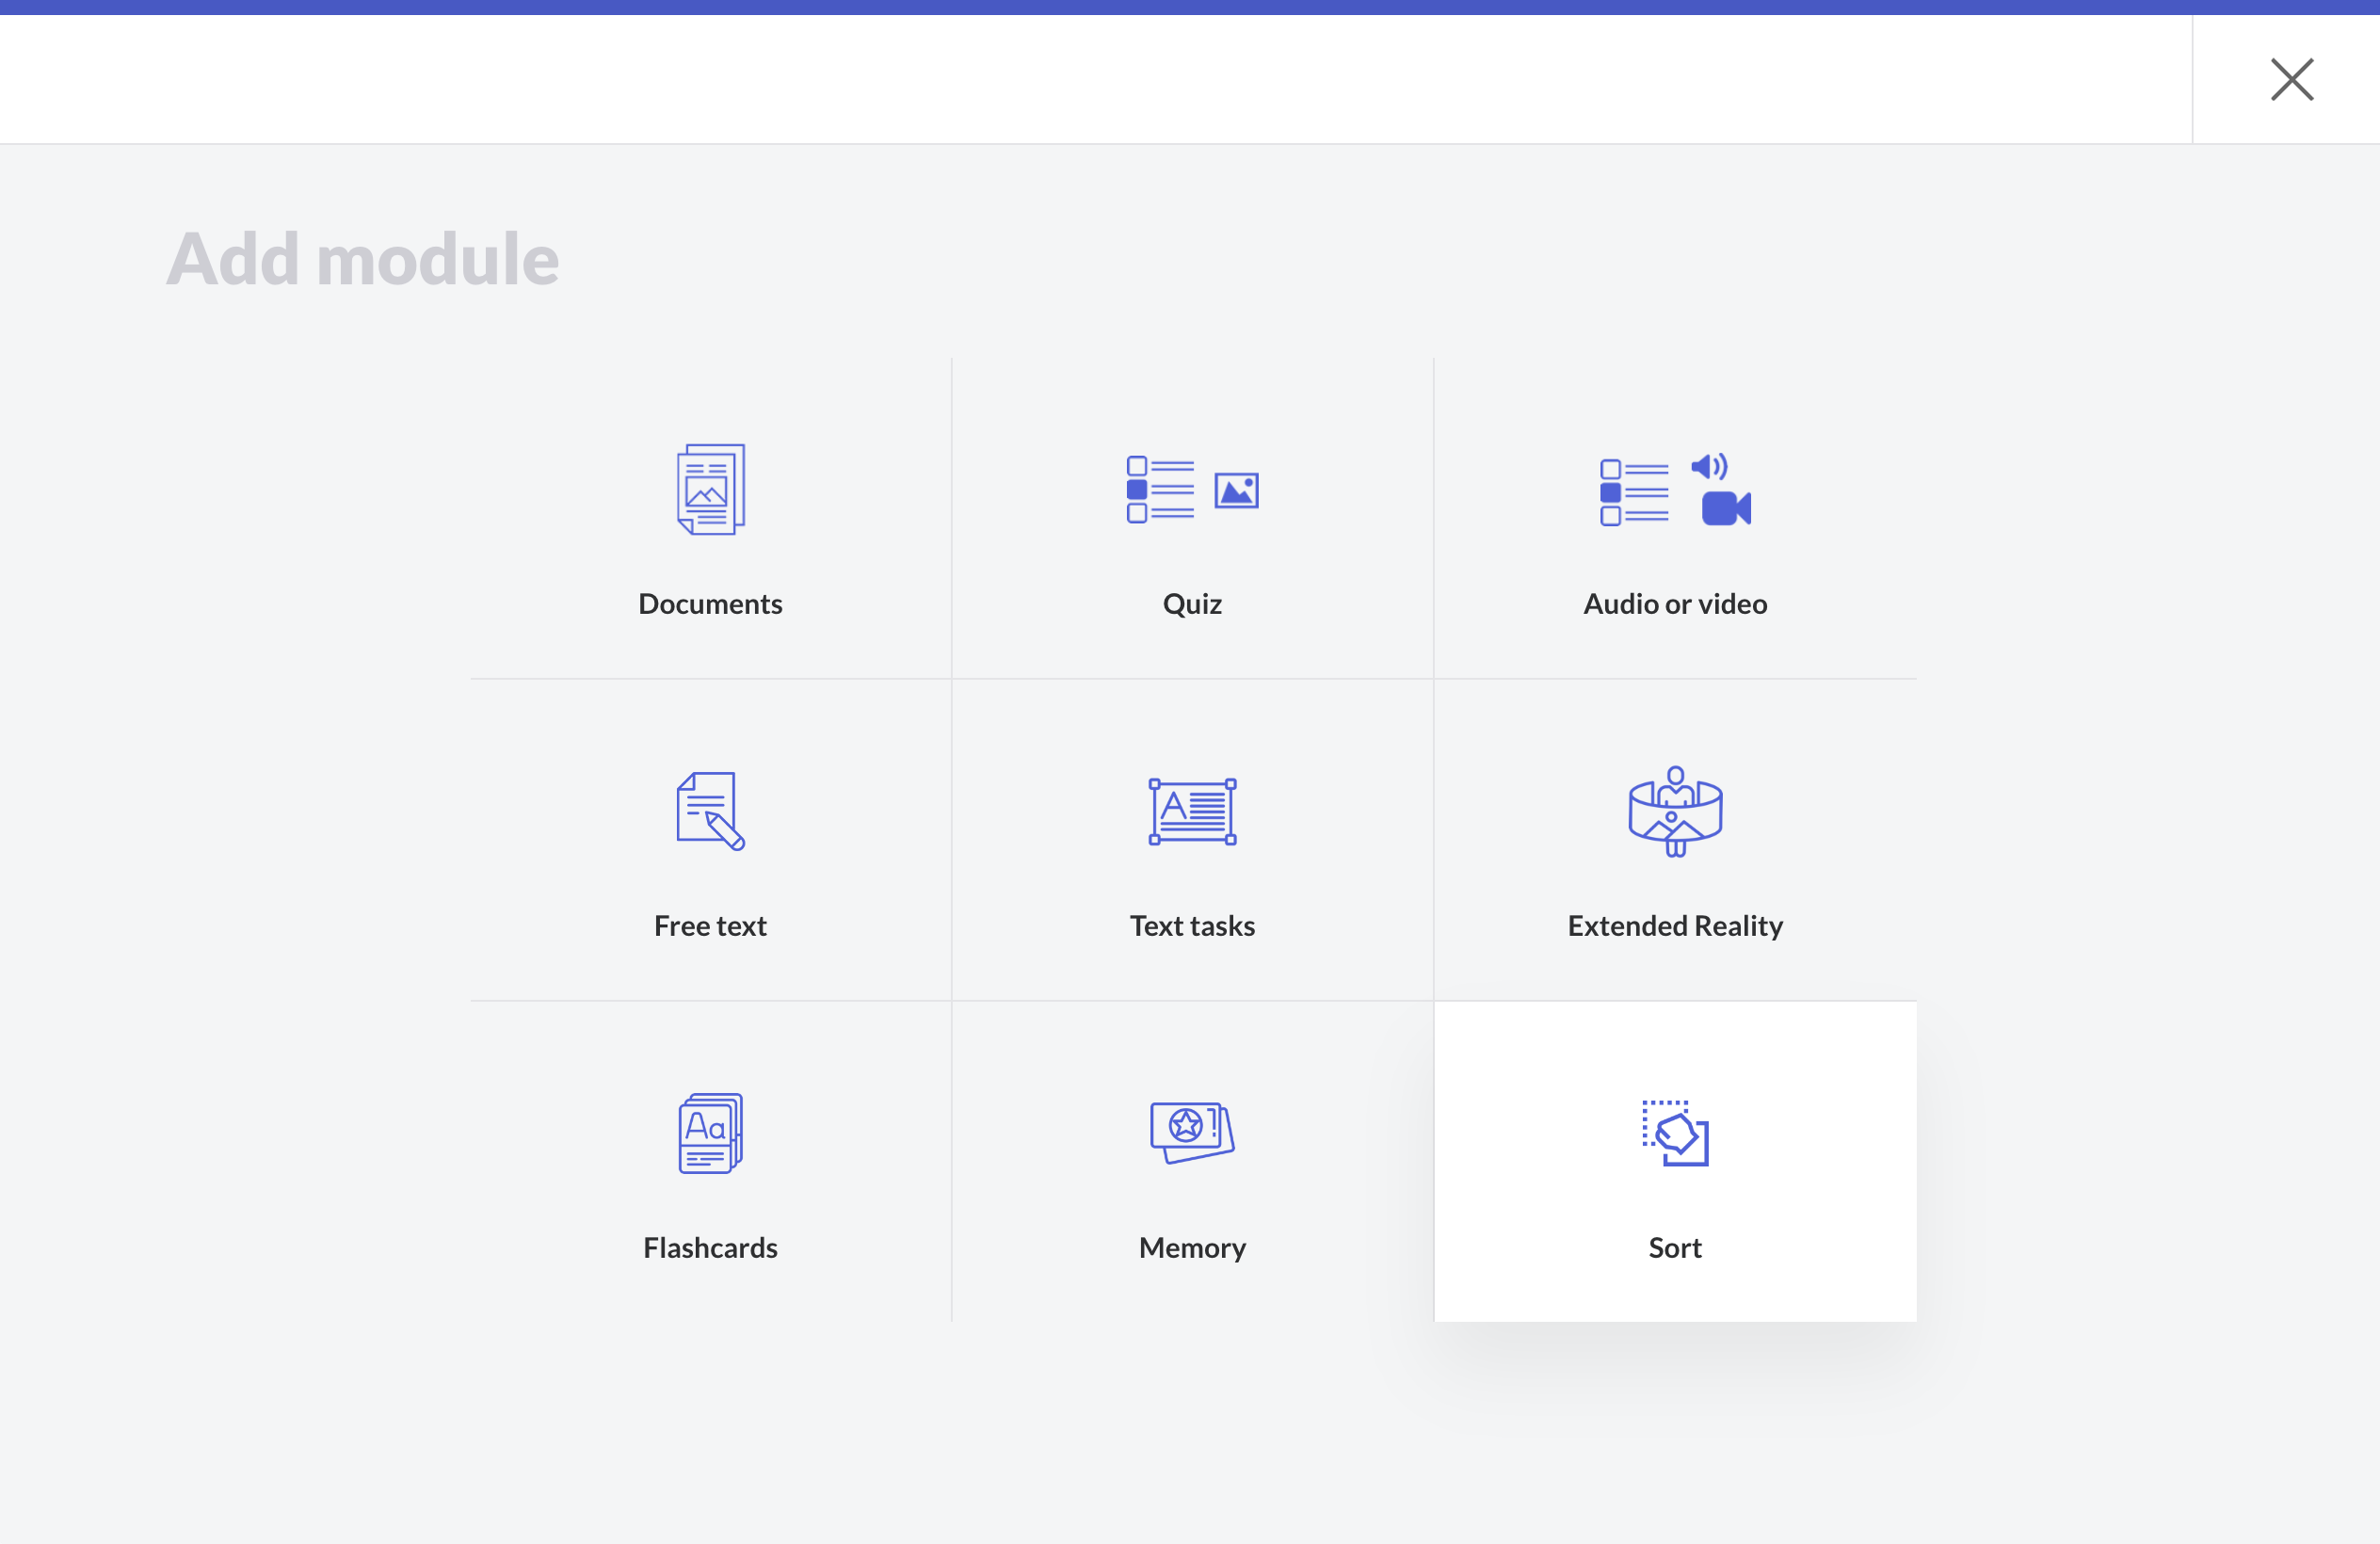The image size is (2380, 1544).
Task: Click the image icon beside Quiz list
Action: coord(1236,491)
